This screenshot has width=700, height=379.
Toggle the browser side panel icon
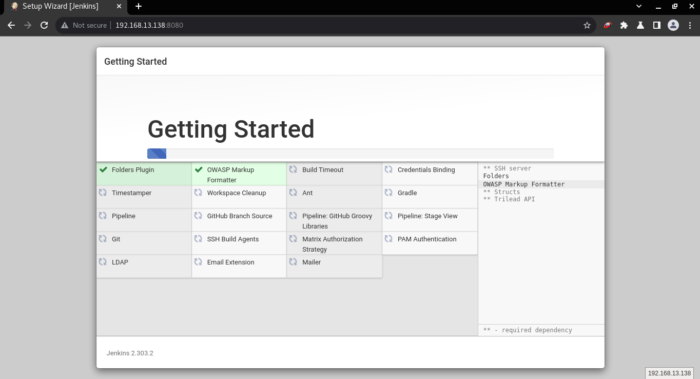point(656,25)
